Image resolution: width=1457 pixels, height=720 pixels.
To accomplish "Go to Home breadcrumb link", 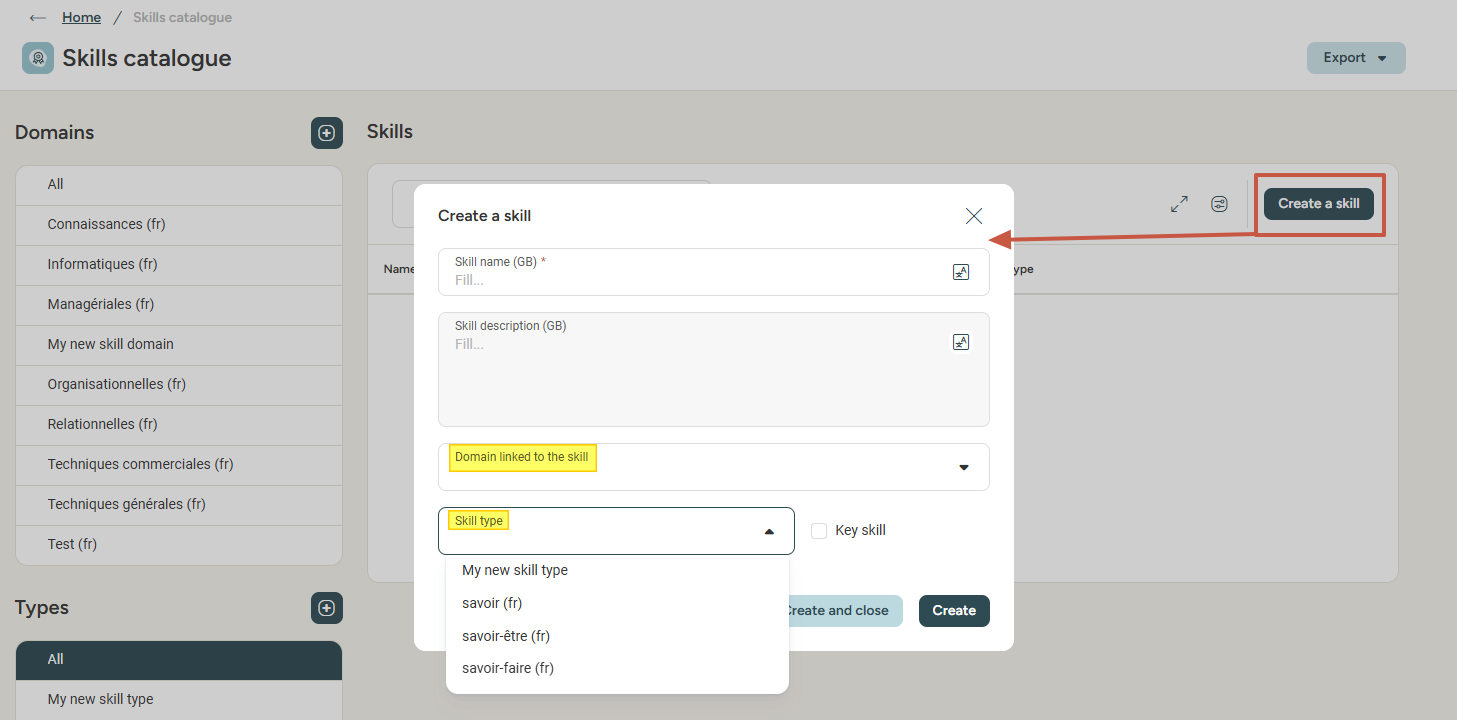I will [x=81, y=18].
